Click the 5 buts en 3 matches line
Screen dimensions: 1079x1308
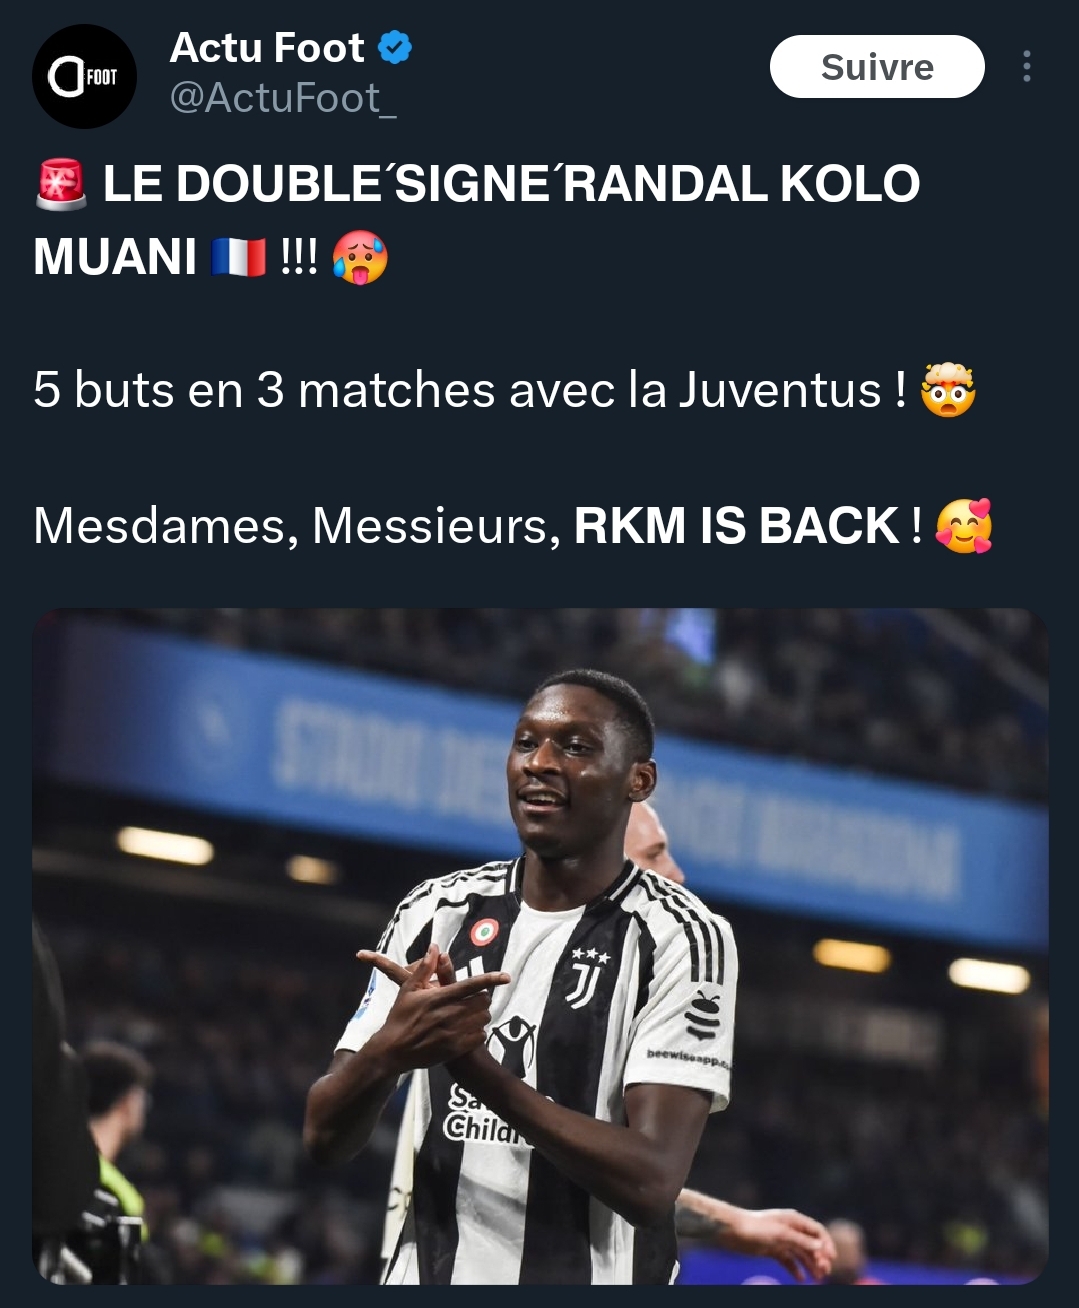click(470, 390)
